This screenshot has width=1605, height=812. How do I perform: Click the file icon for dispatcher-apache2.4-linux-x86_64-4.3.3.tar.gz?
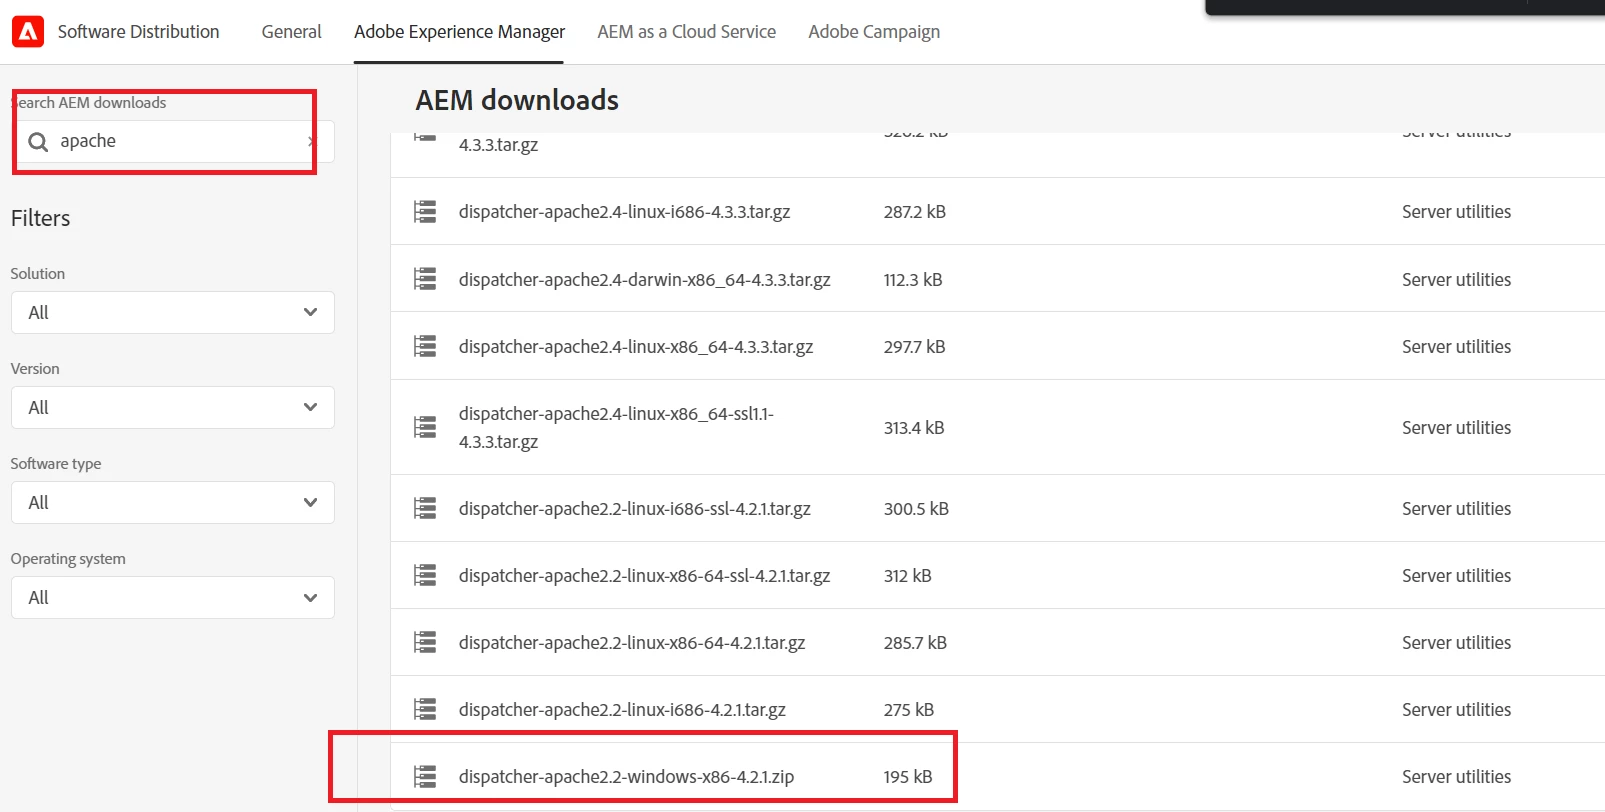[425, 346]
